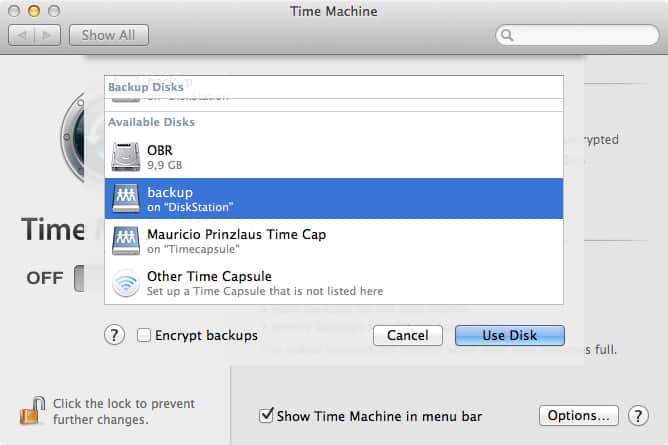Select the 'backup' disk name text

pos(170,192)
